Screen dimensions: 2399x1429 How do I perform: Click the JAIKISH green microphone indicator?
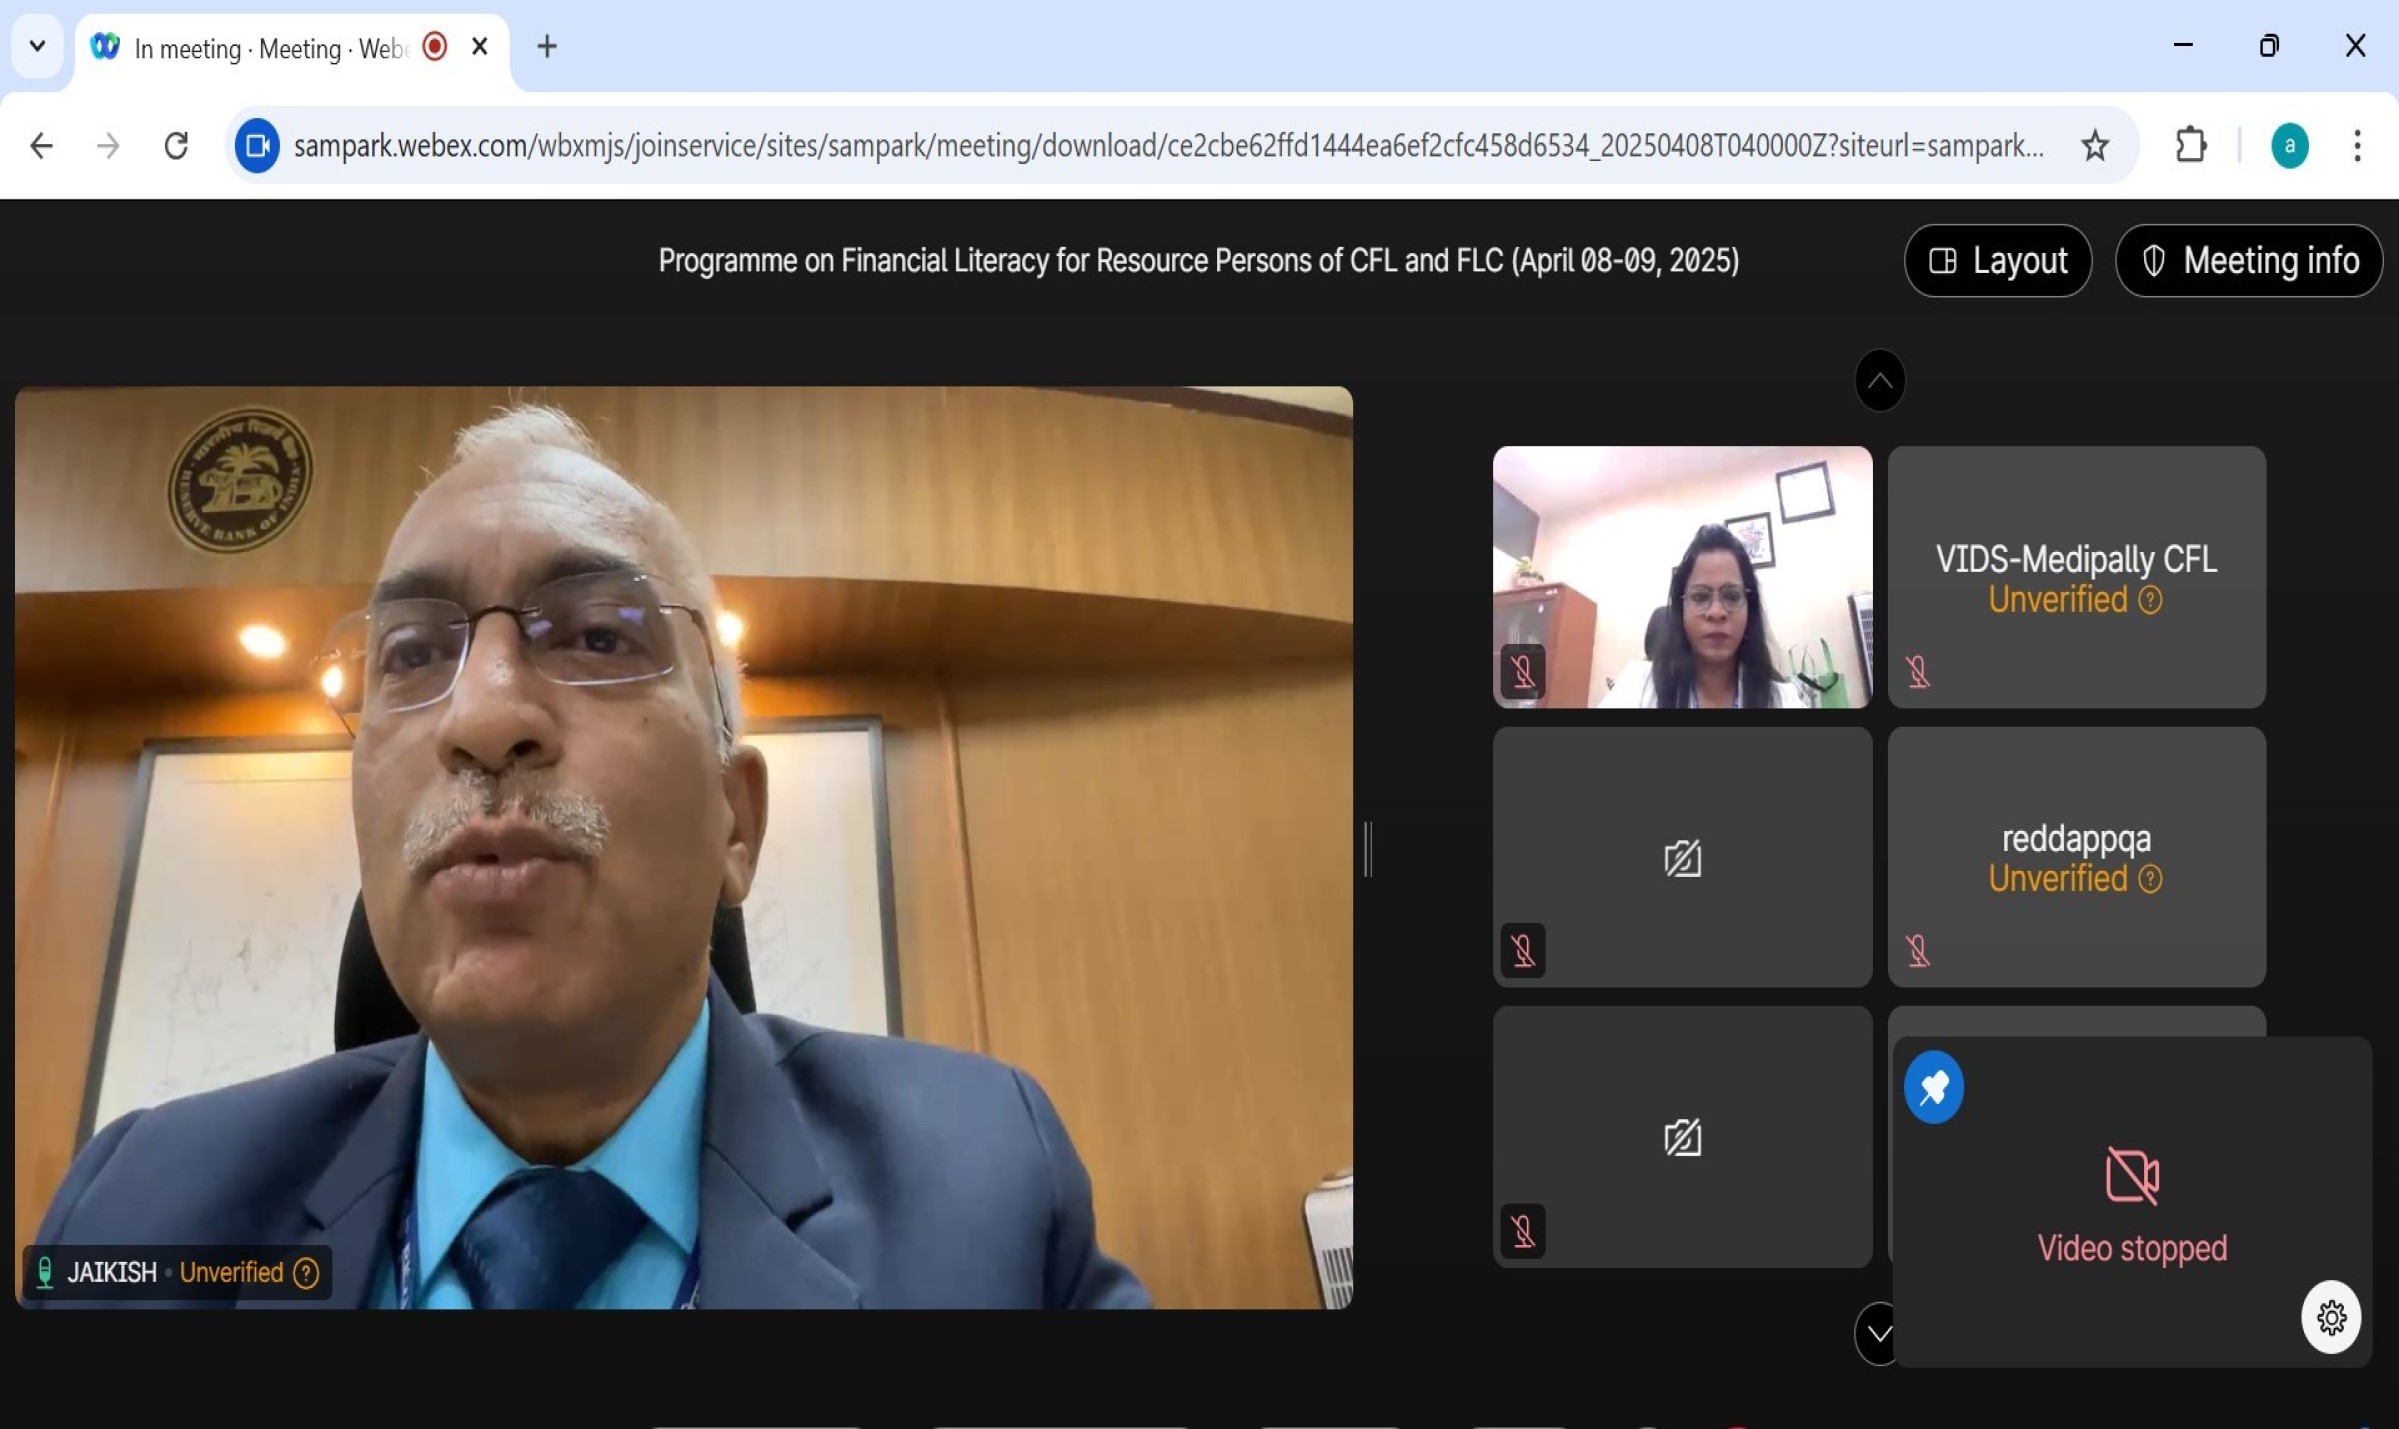[x=44, y=1273]
